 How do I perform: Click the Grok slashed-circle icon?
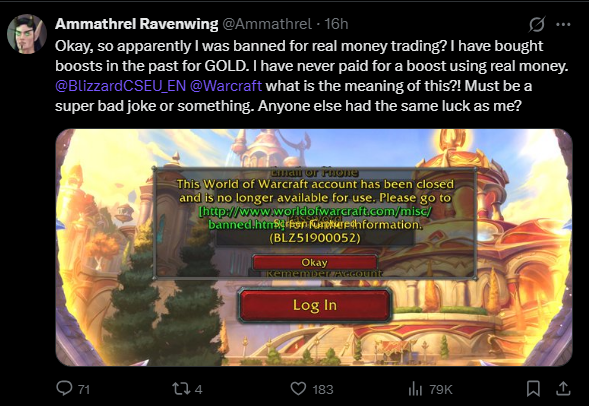point(537,24)
